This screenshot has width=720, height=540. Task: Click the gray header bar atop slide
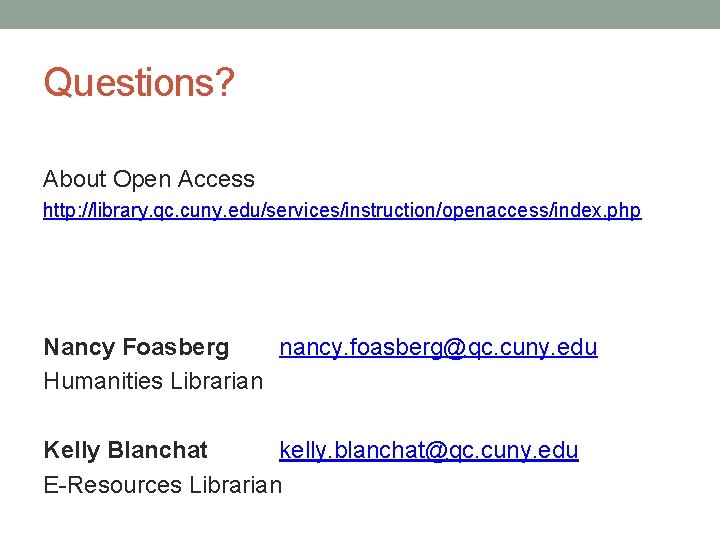(x=360, y=14)
